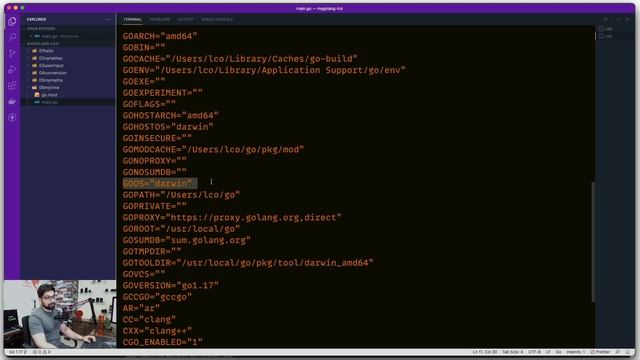
Task: Click the highlighted GOOS="darwin" line
Action: 160,183
